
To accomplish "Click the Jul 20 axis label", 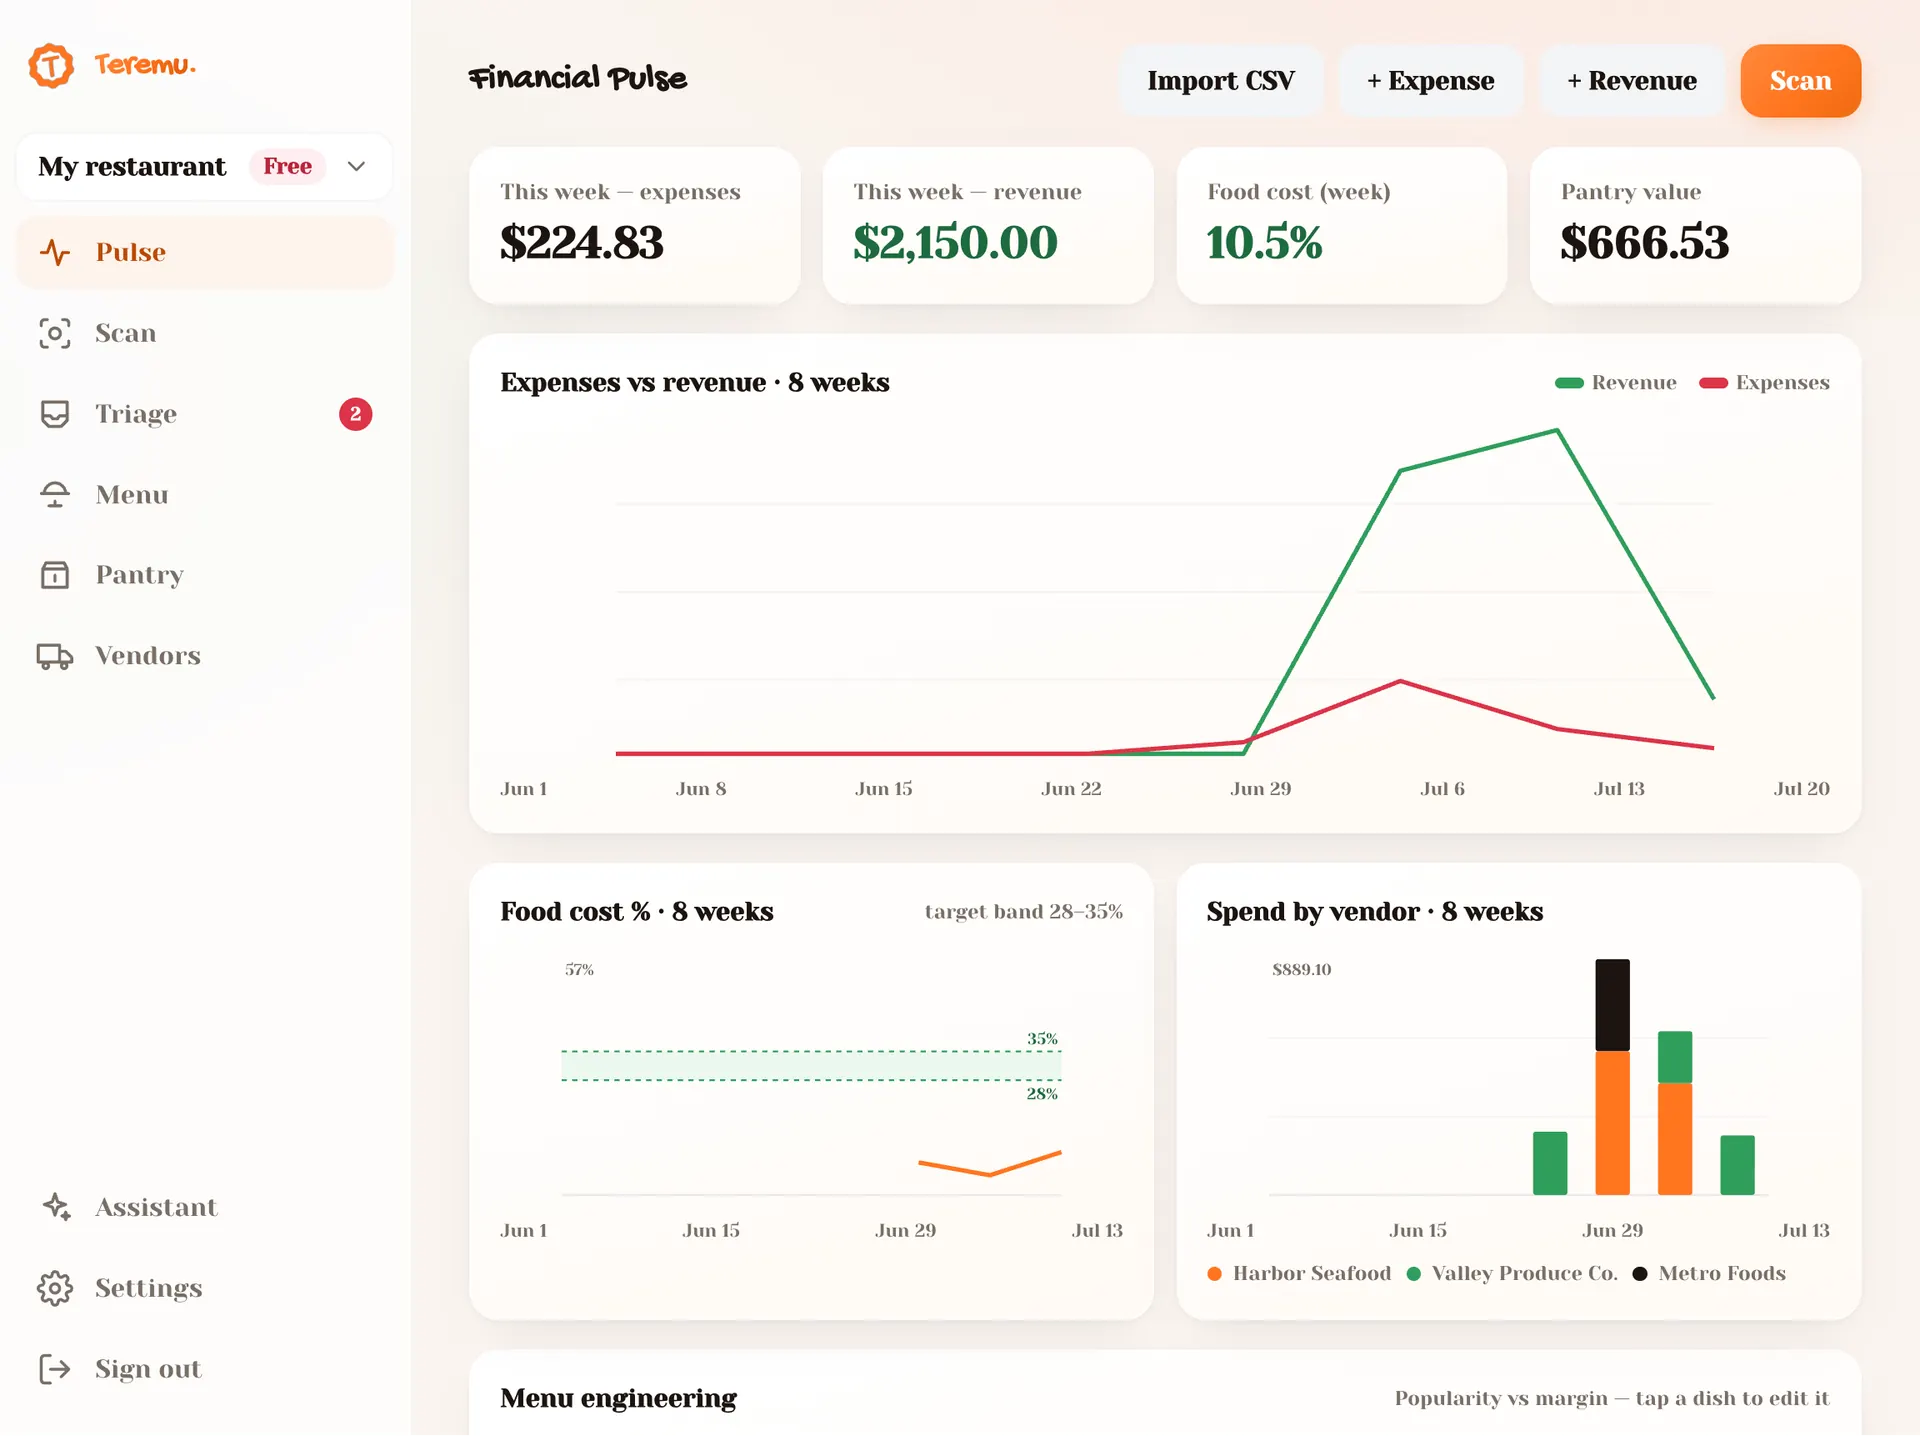I will click(1802, 789).
